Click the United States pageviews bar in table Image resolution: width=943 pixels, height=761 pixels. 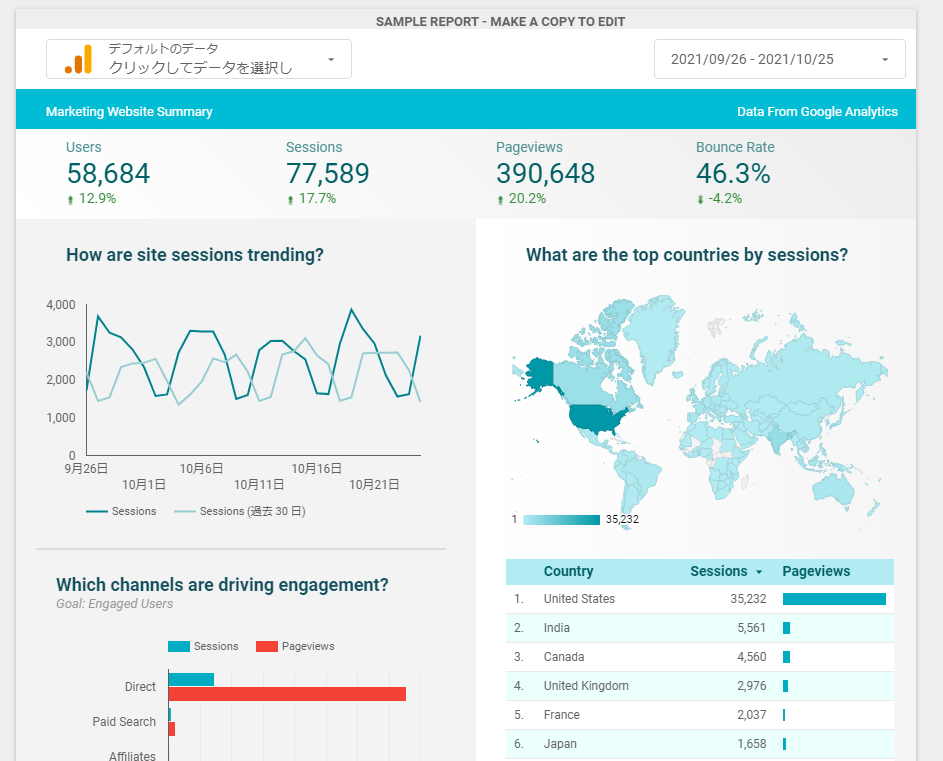coord(834,599)
